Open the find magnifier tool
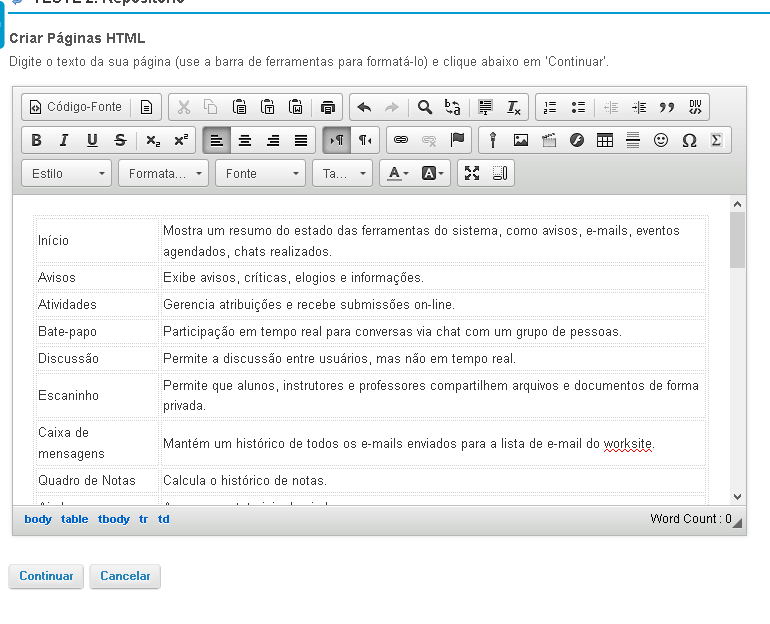Image resolution: width=770 pixels, height=624 pixels. tap(424, 107)
